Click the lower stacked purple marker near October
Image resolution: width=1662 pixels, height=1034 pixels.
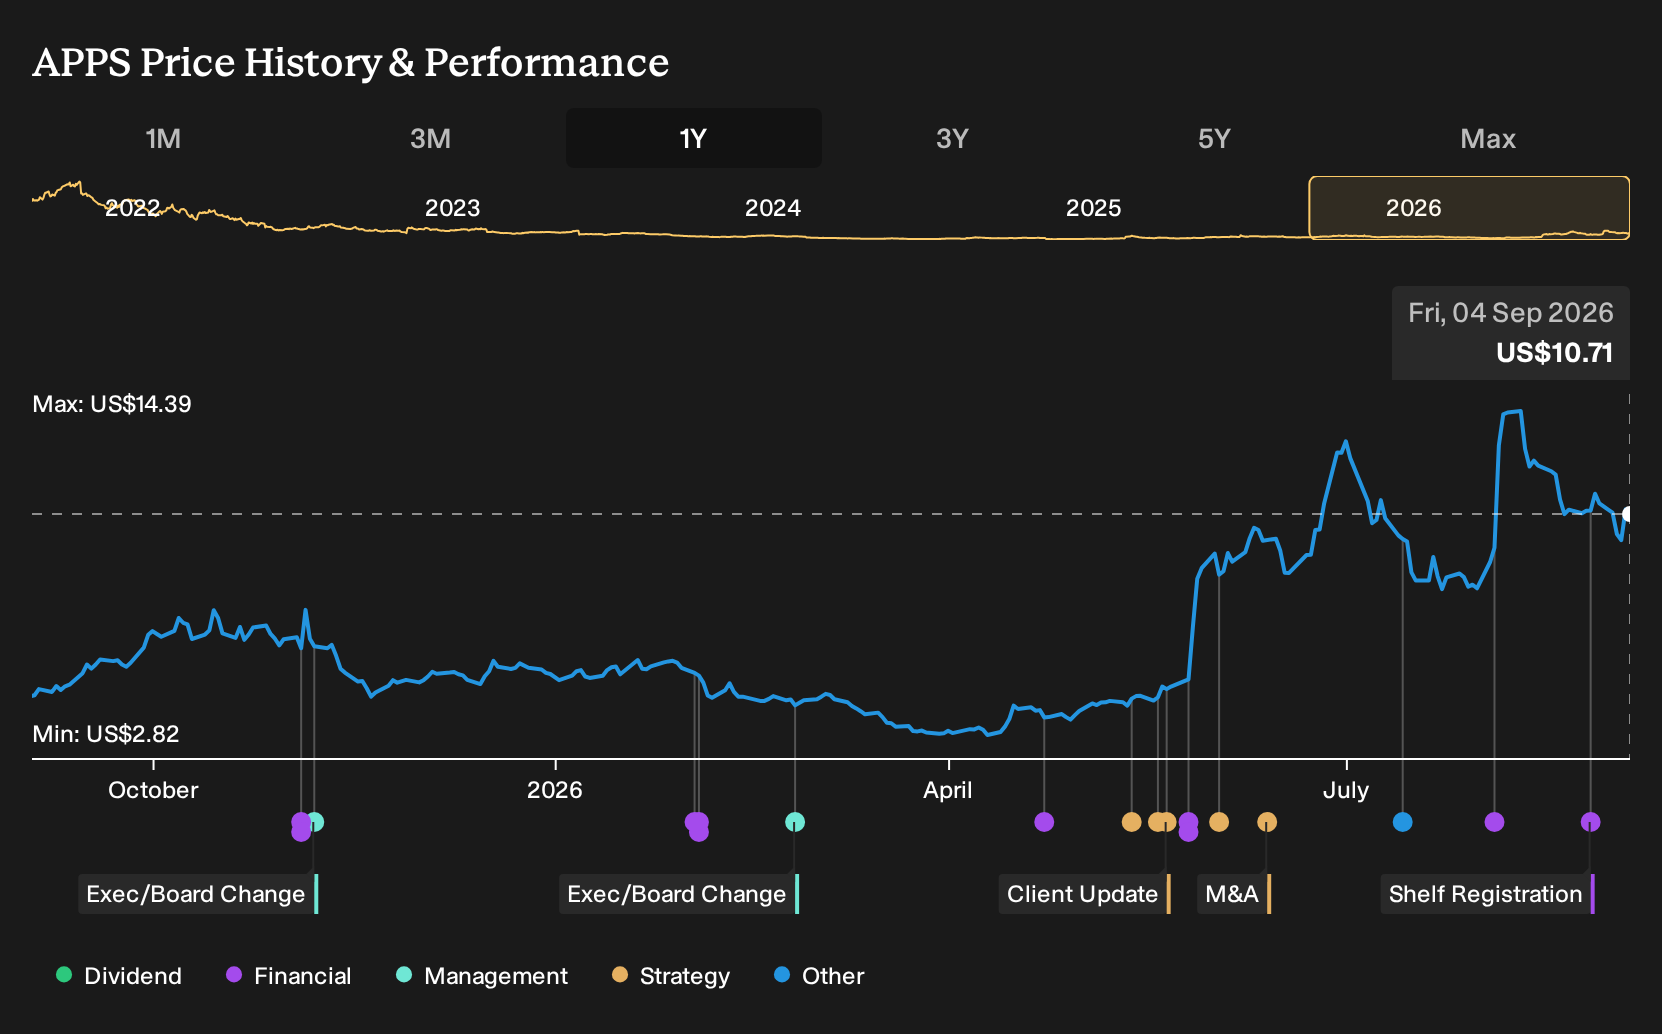pos(301,832)
